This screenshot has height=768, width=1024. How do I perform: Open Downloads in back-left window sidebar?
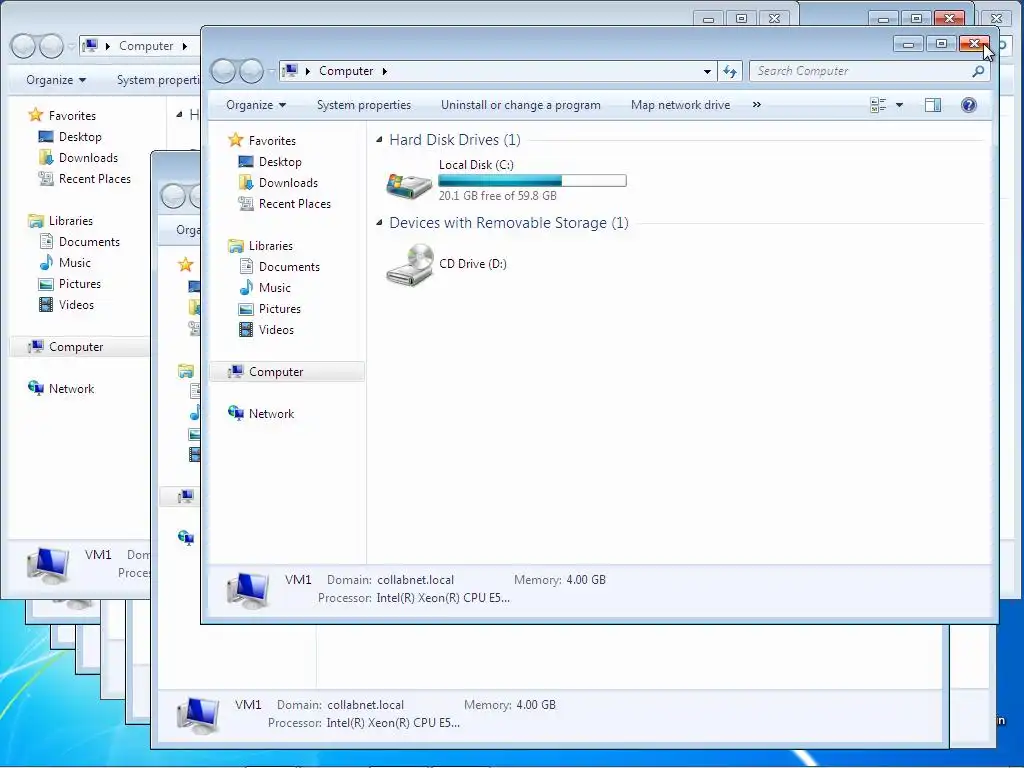pos(88,157)
